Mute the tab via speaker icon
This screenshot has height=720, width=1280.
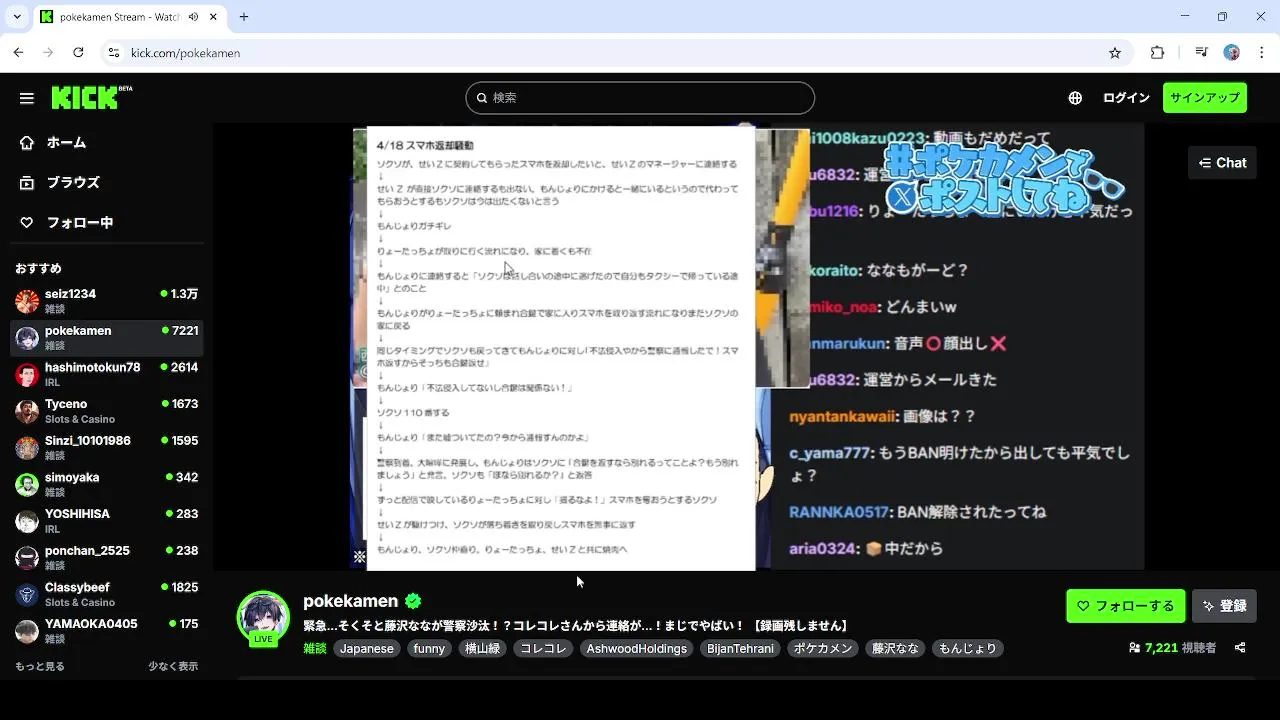point(193,17)
